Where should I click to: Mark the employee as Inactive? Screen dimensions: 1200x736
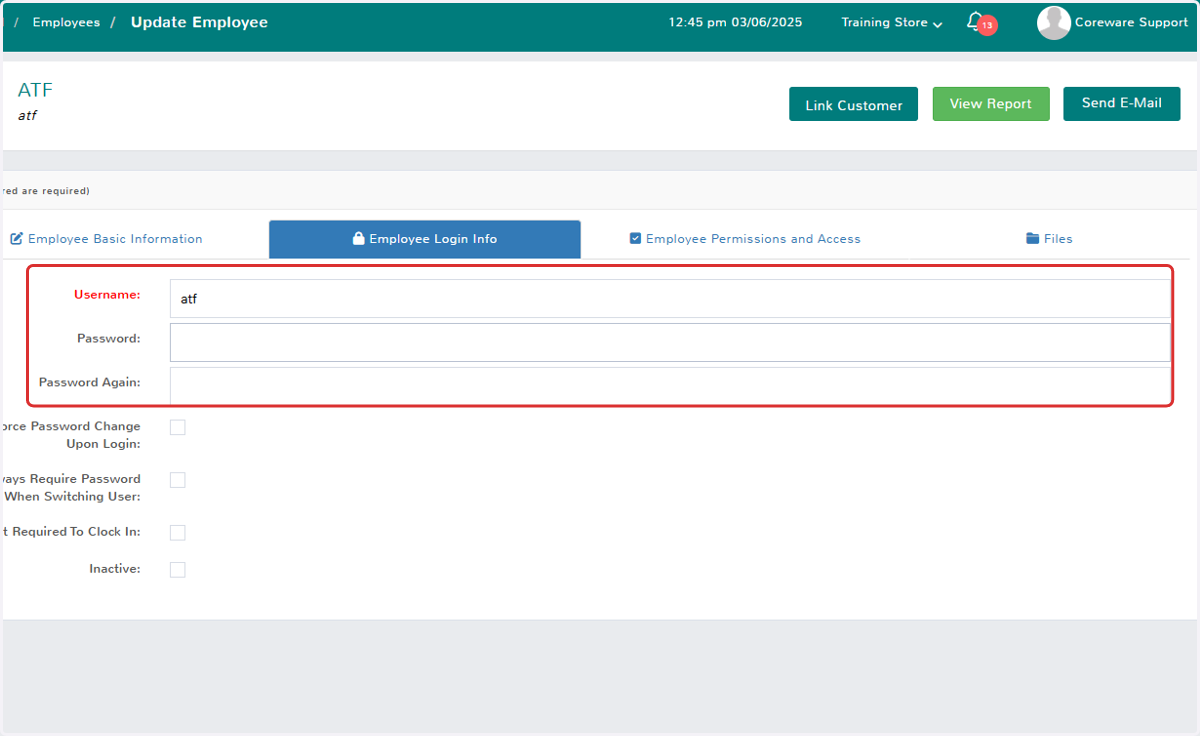coord(178,570)
